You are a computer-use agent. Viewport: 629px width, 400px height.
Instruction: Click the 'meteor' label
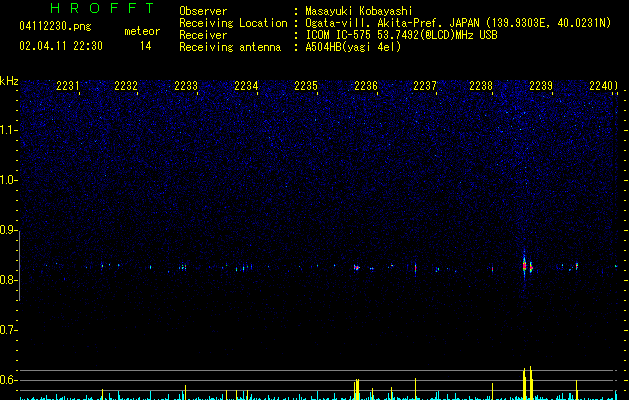[142, 31]
